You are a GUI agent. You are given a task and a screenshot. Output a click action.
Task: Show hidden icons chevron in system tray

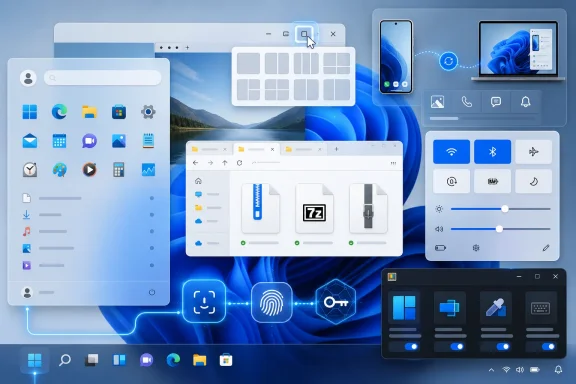coord(491,370)
